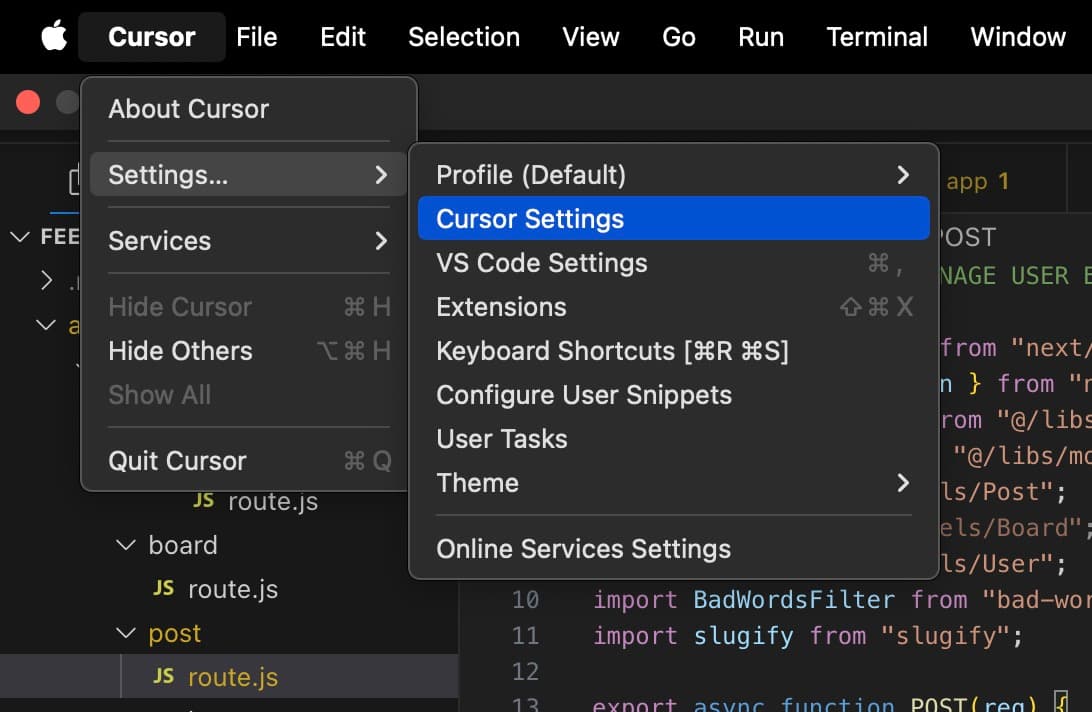This screenshot has width=1092, height=712.
Task: Expand the Theme submenu
Action: coord(673,483)
